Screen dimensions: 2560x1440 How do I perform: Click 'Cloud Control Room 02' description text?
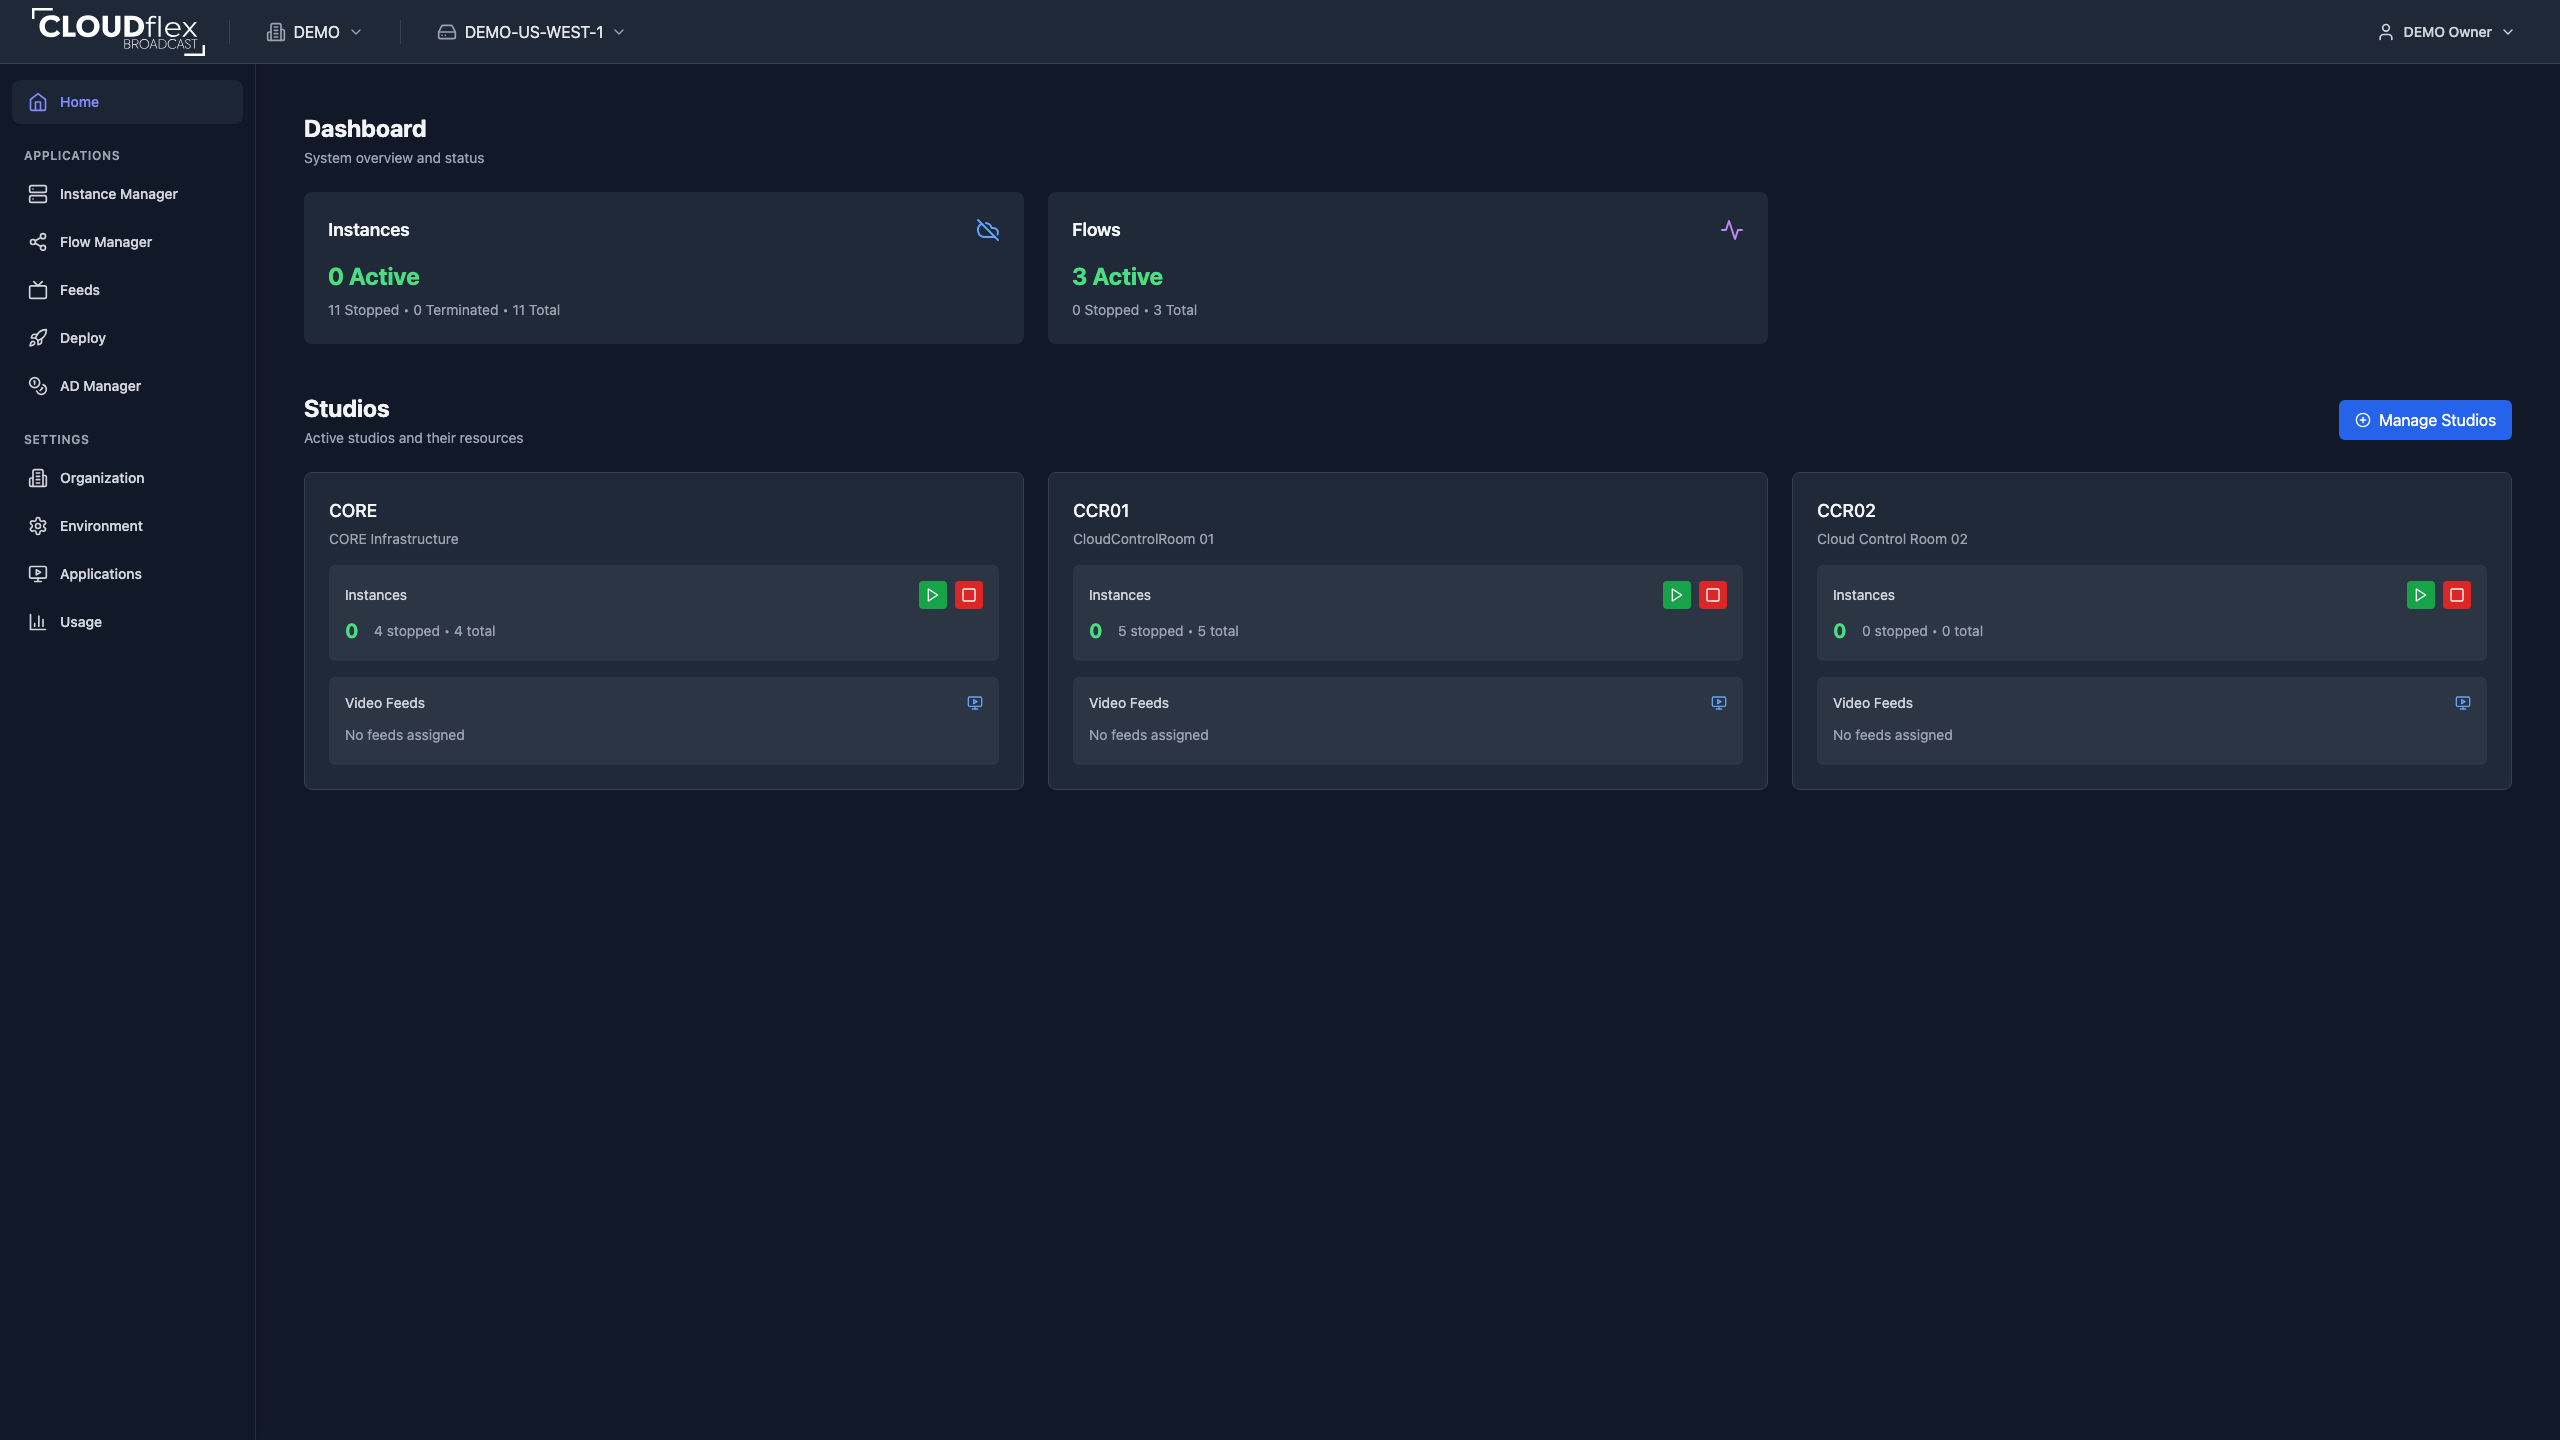[x=1892, y=539]
